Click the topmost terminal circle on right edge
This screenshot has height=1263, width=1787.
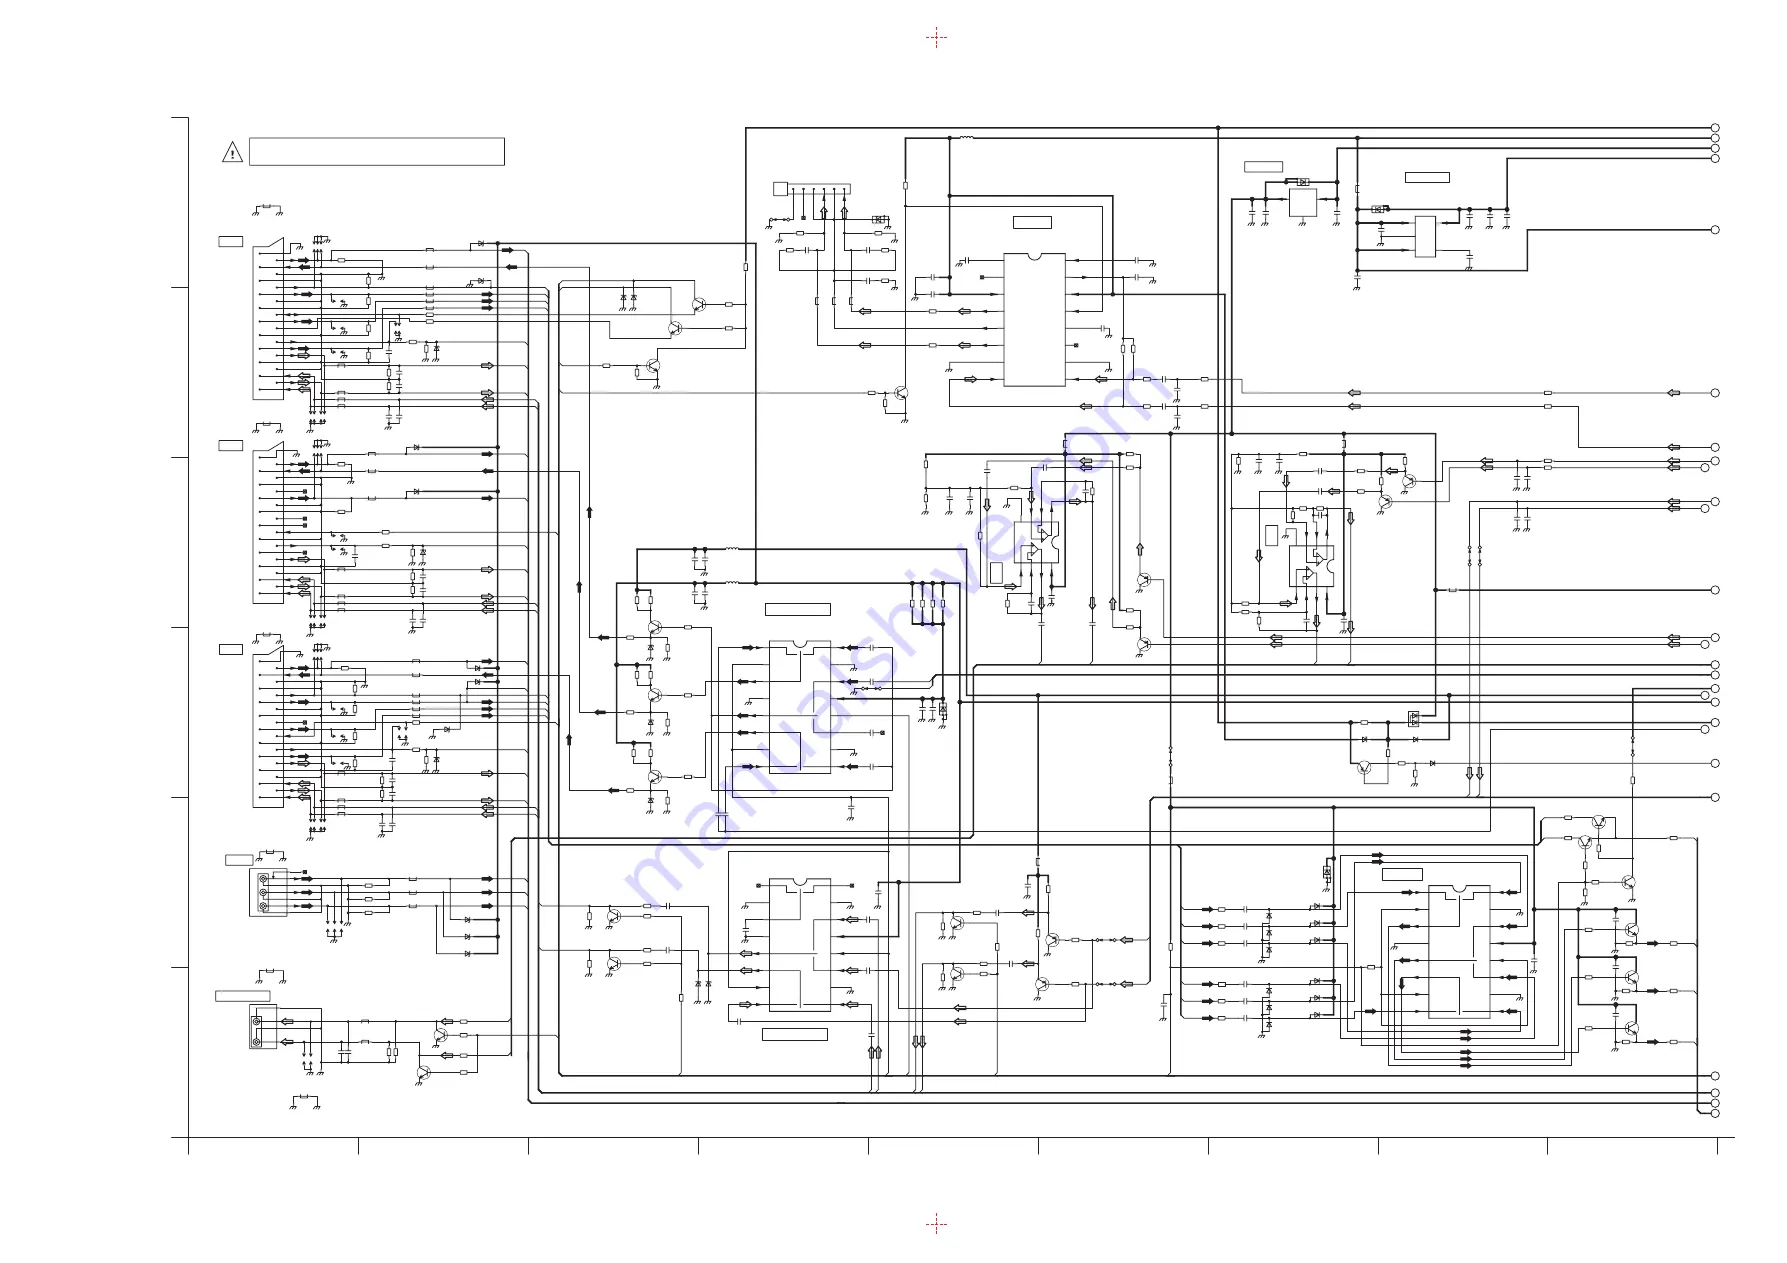click(x=1715, y=128)
